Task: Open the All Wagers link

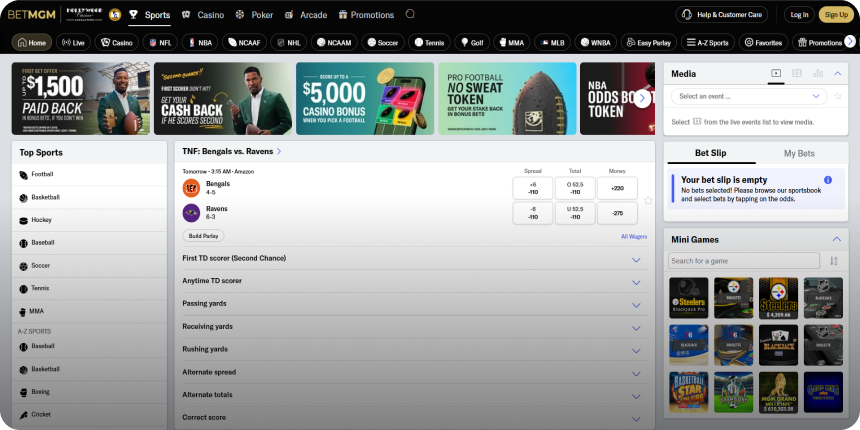Action: [633, 237]
